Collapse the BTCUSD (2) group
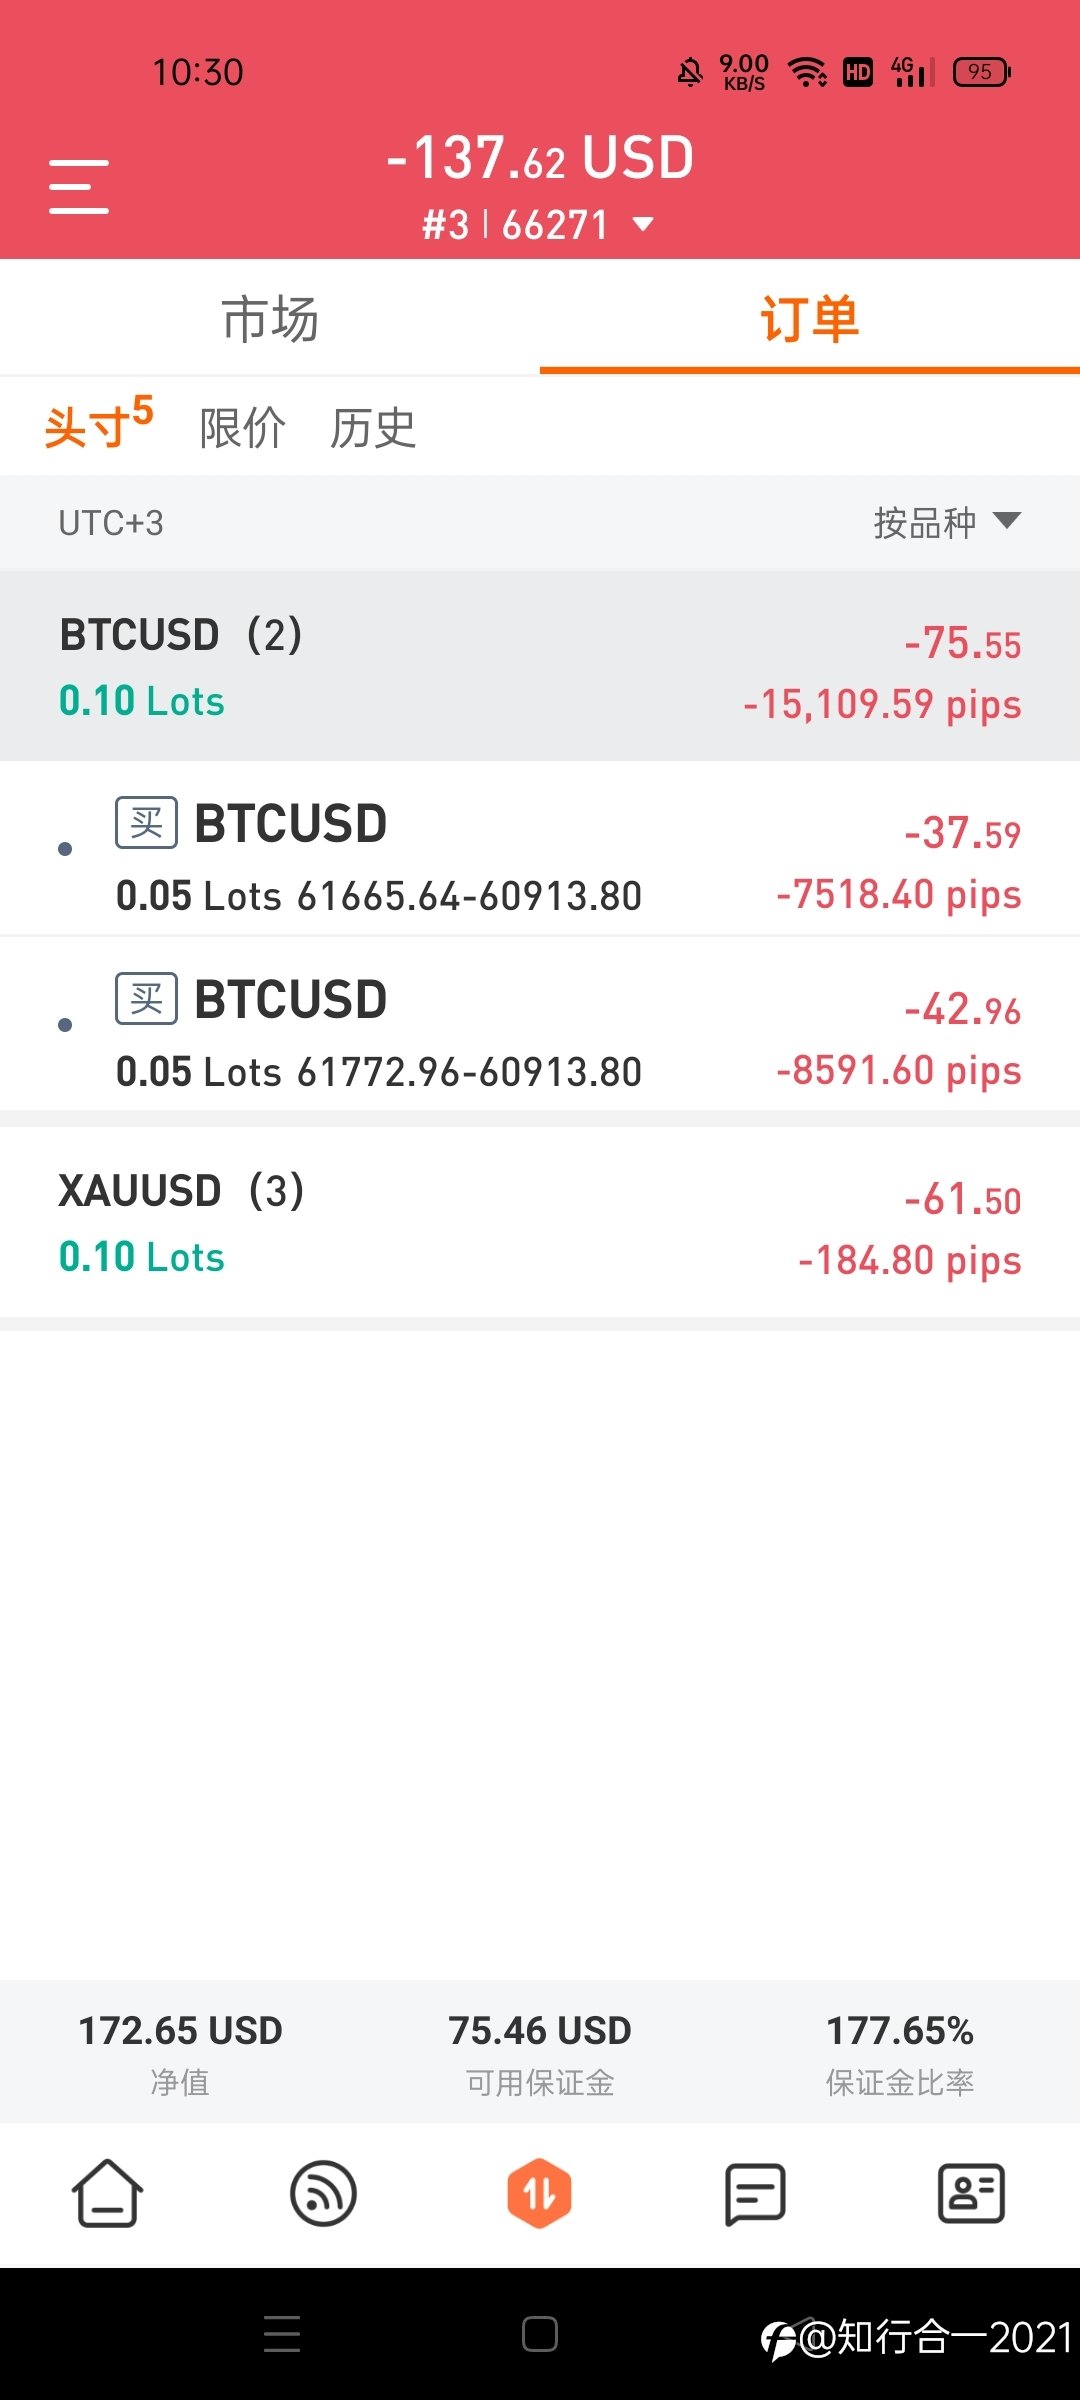Viewport: 1080px width, 2400px height. click(x=540, y=666)
